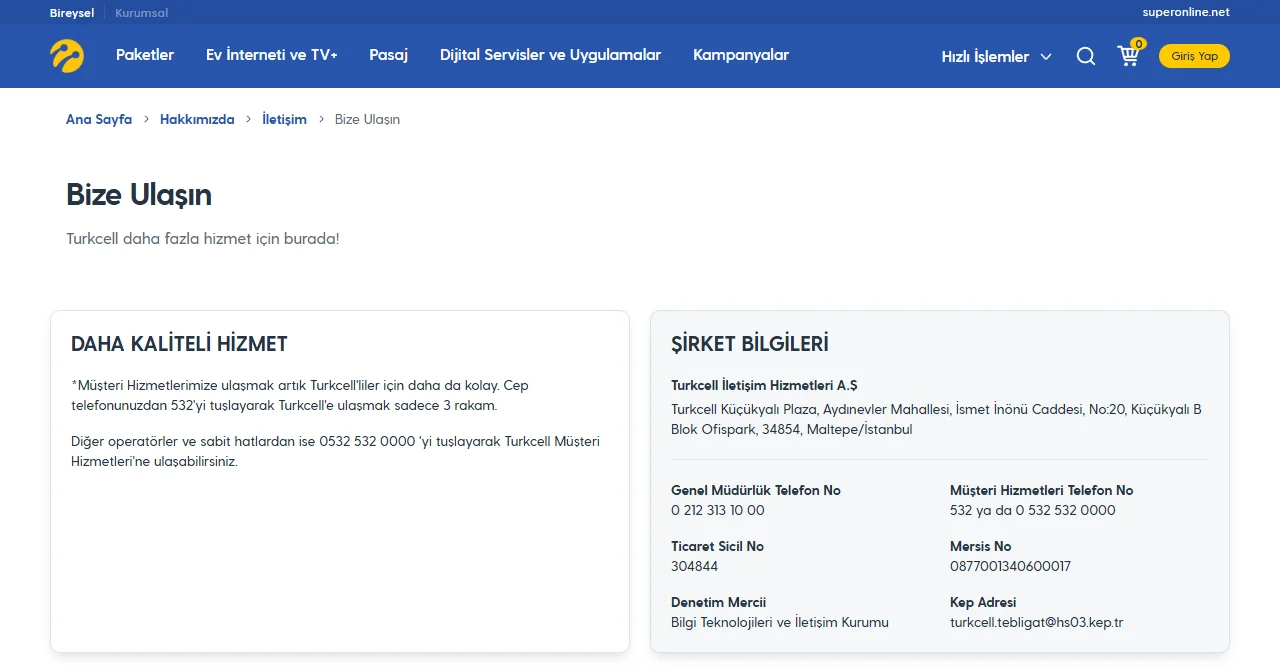Open the Pasaj menu item
Screen dimensions: 1280x670
(388, 55)
